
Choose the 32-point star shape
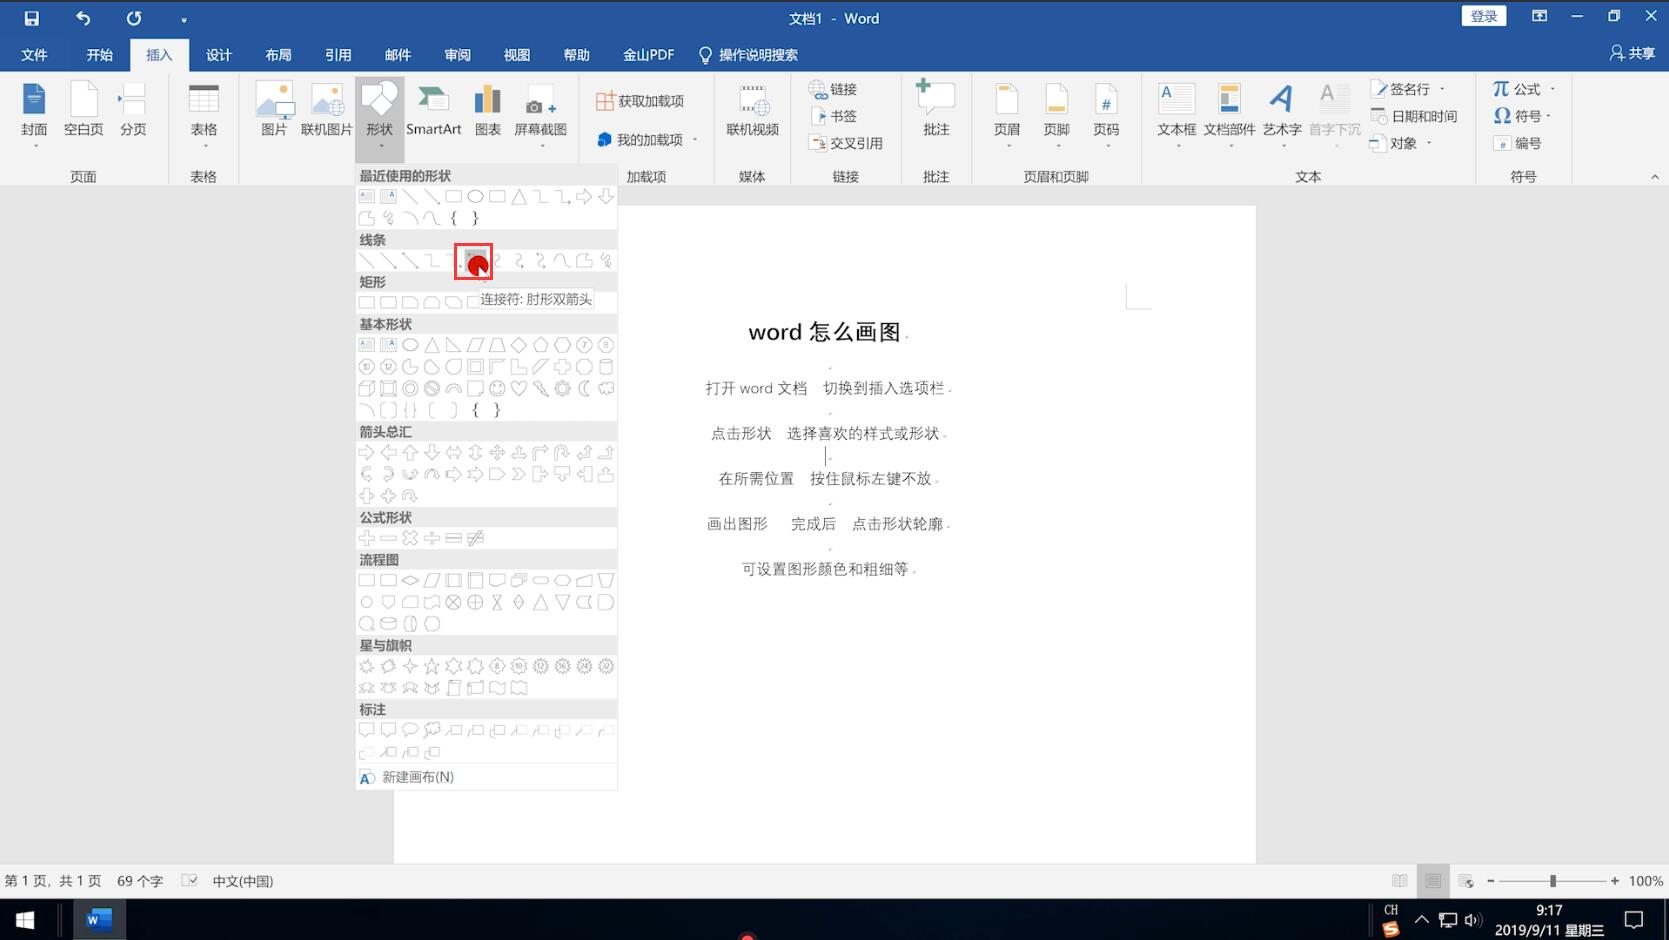pyautogui.click(x=606, y=666)
